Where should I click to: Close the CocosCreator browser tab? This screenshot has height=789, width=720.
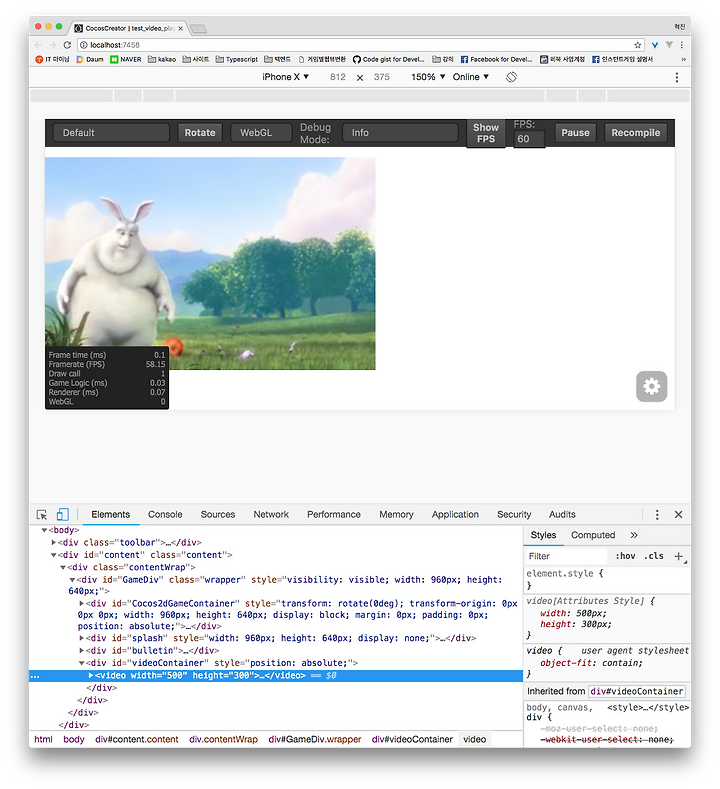point(180,29)
